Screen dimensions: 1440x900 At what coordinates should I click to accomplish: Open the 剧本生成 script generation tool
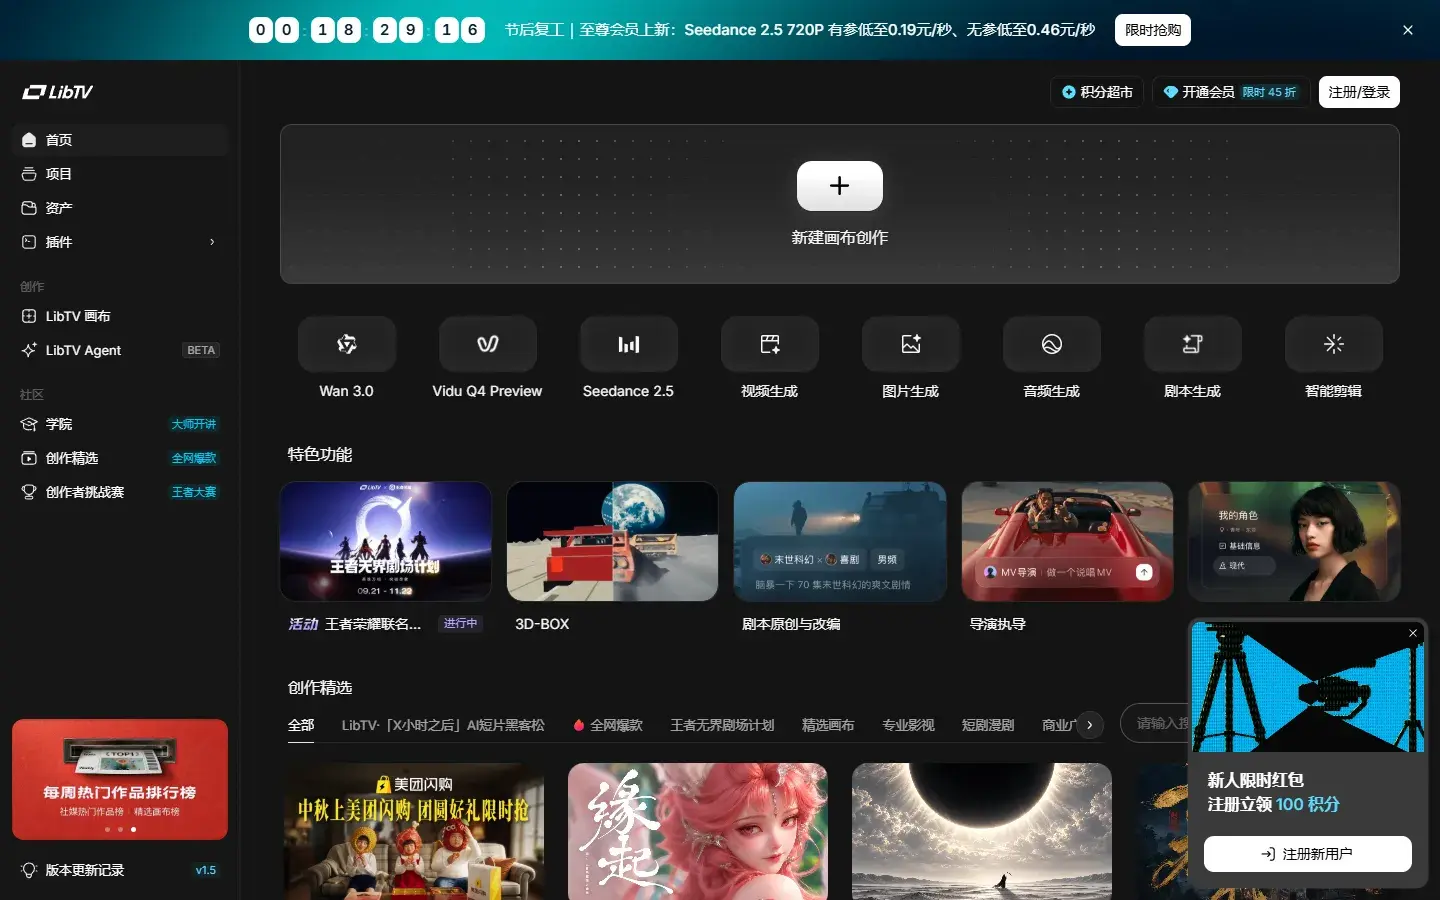tap(1193, 344)
